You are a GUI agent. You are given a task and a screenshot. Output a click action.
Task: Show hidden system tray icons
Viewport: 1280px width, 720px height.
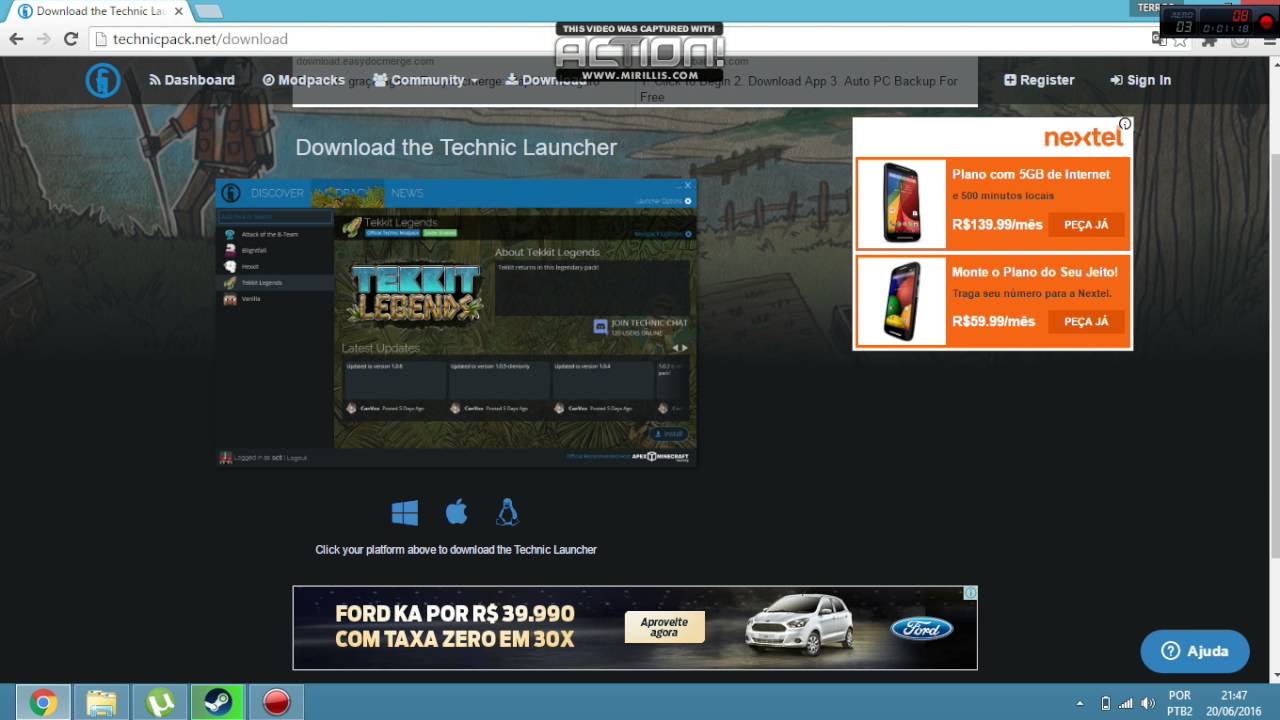pyautogui.click(x=1078, y=703)
